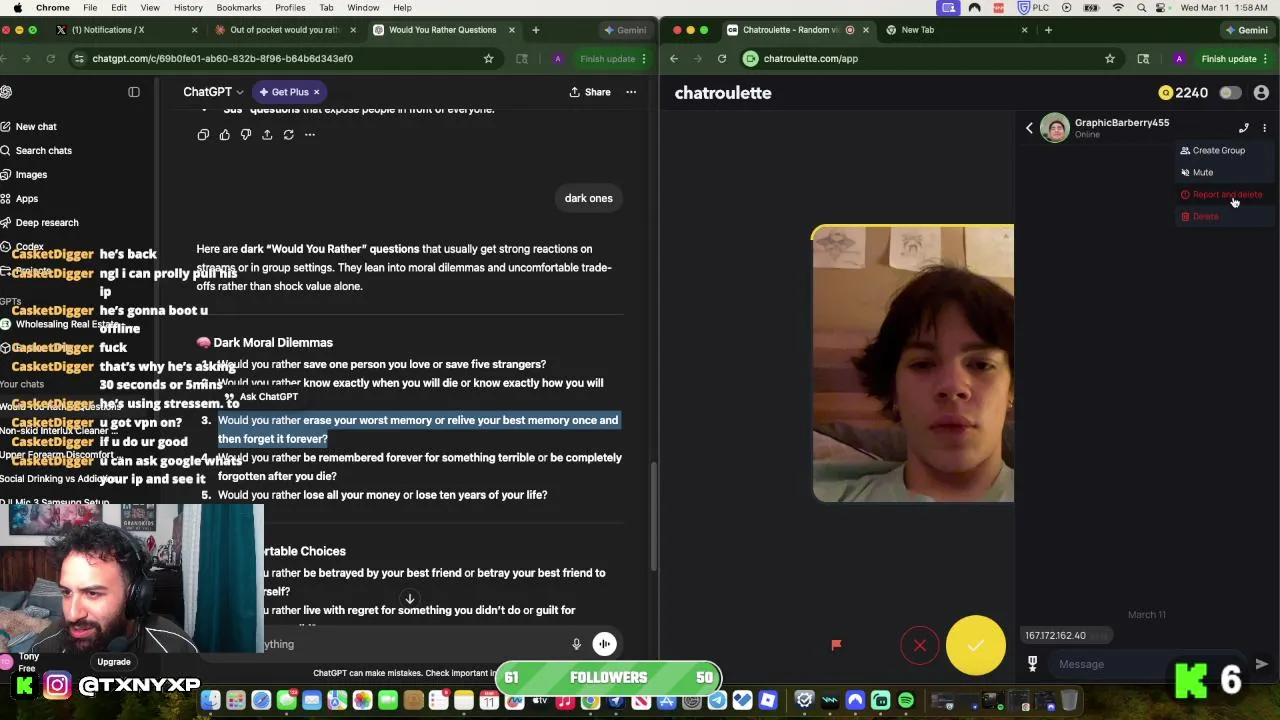This screenshot has height=720, width=1280.
Task: Open the Chrome Bookmarks menu
Action: (x=238, y=8)
